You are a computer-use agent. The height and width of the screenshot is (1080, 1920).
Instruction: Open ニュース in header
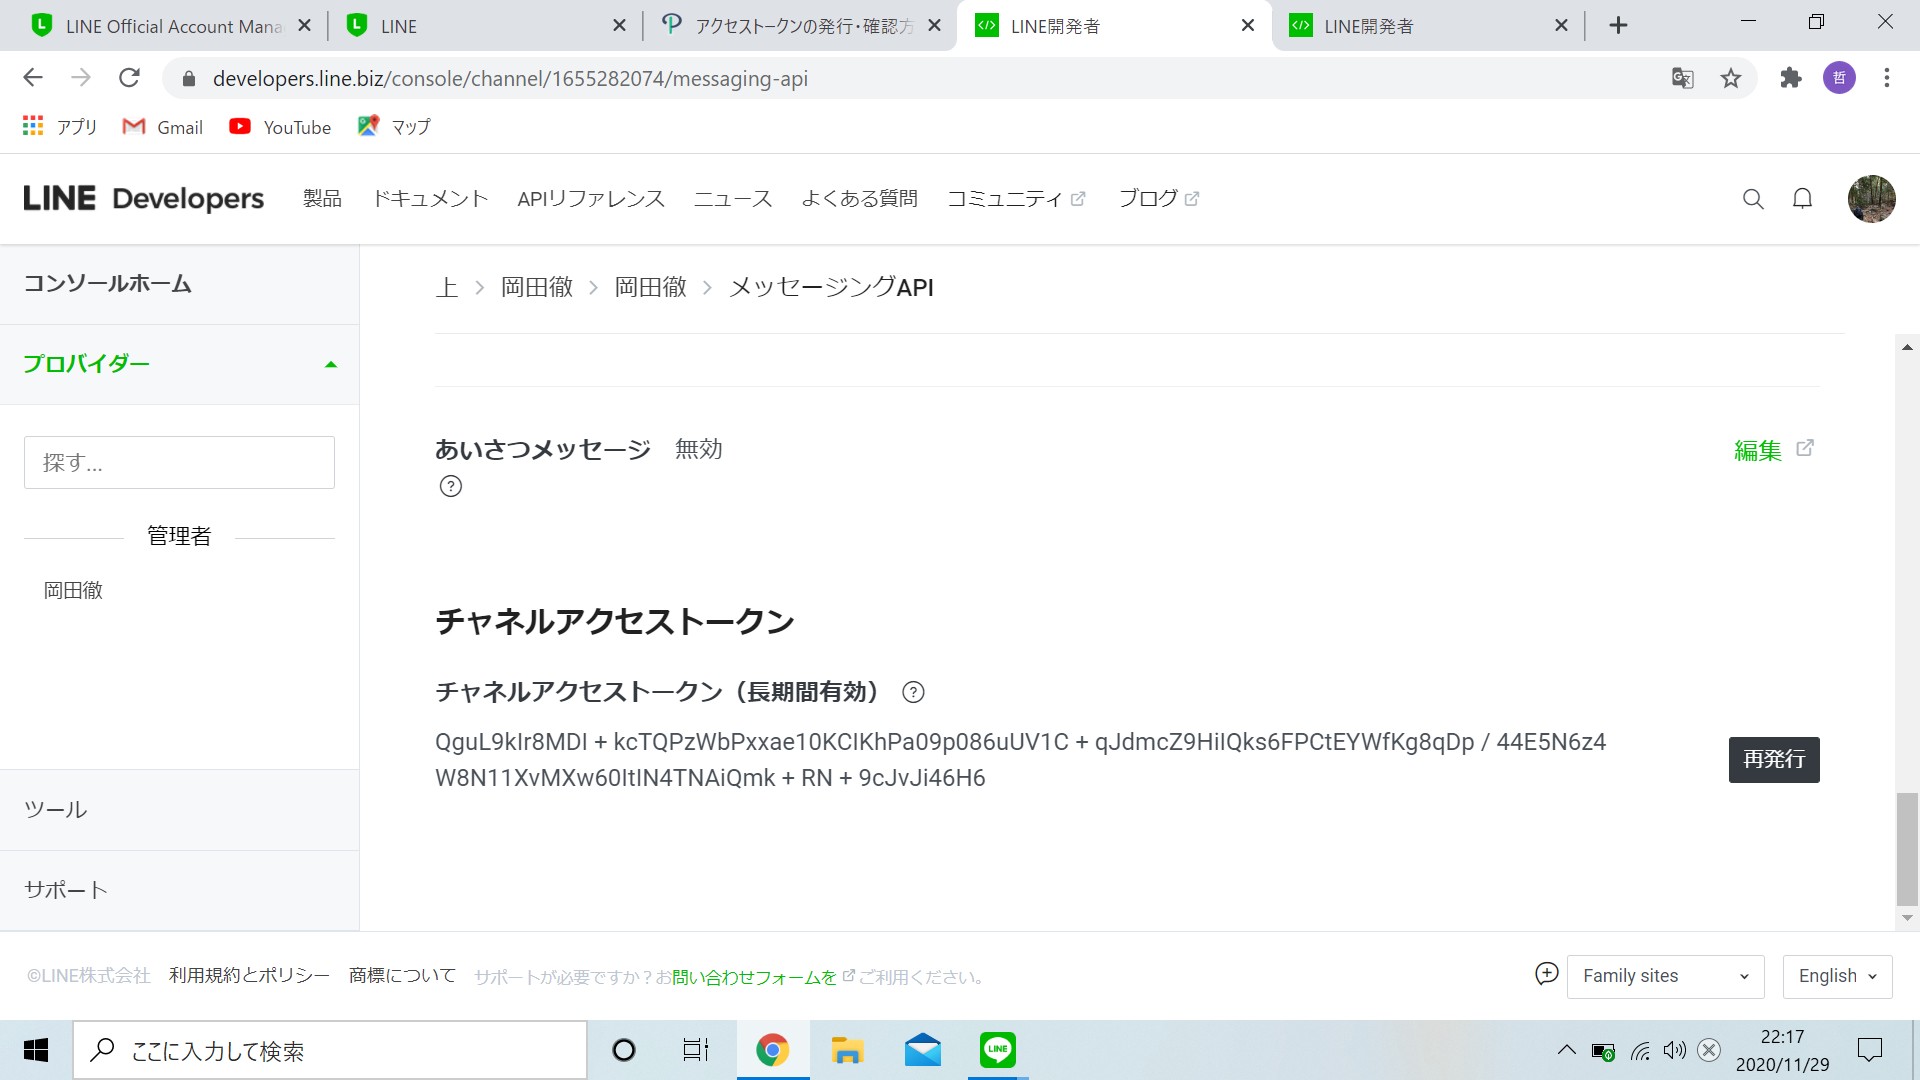click(733, 199)
